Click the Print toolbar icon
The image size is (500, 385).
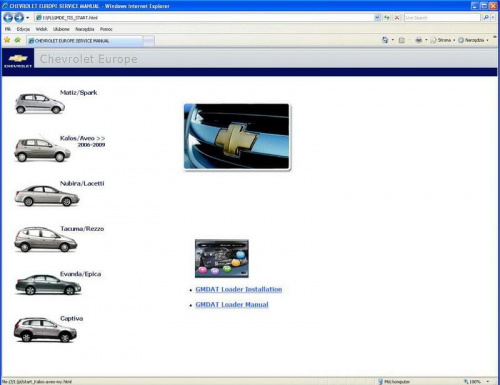[419, 40]
